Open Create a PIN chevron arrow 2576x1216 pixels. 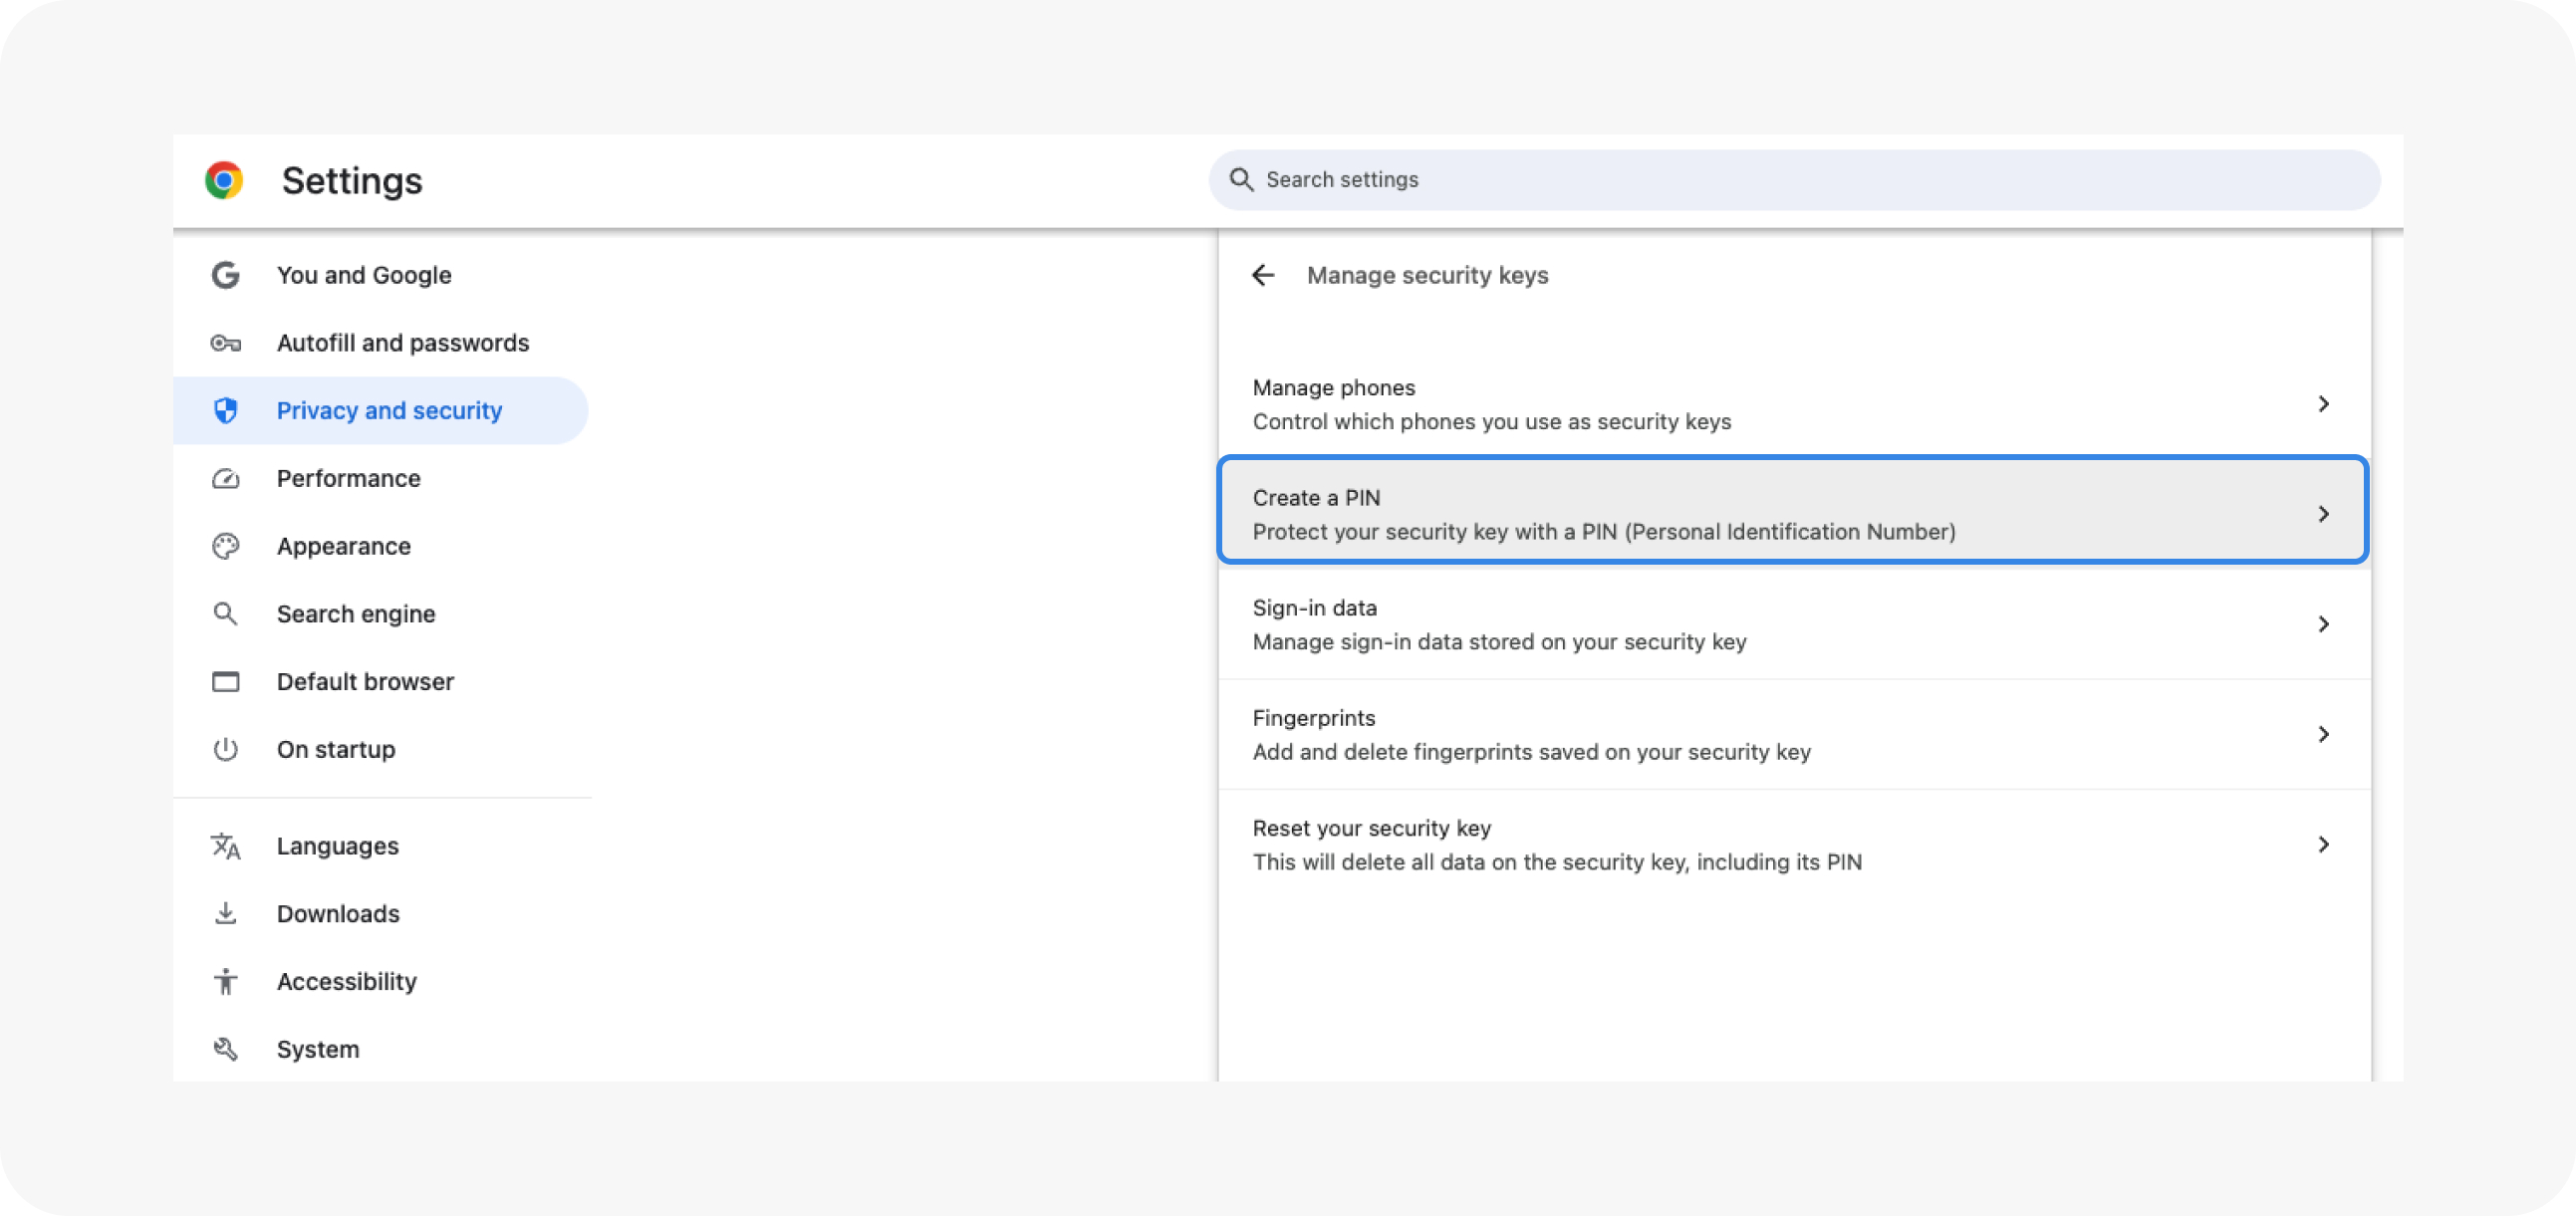click(x=2323, y=514)
